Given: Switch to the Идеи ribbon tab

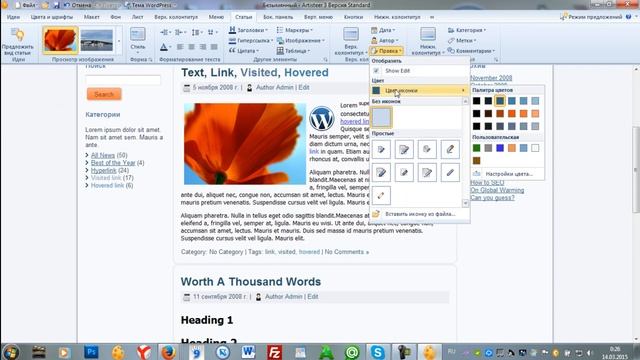Looking at the screenshot, I should click(13, 17).
